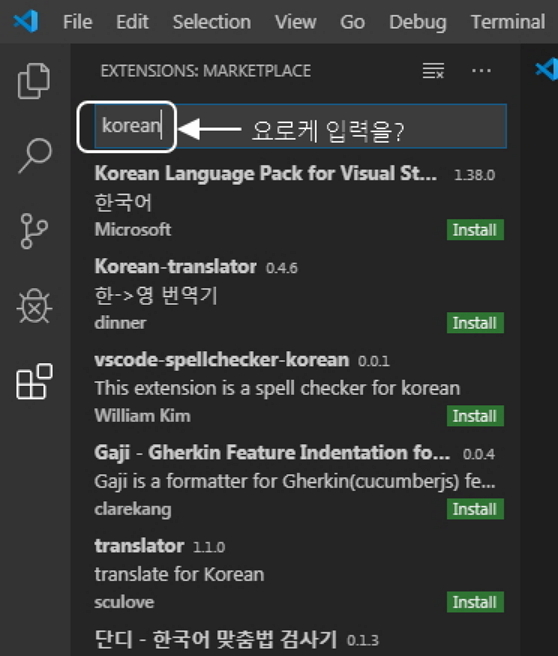Click the William Kim publisher name
The height and width of the screenshot is (656, 558).
click(x=142, y=416)
